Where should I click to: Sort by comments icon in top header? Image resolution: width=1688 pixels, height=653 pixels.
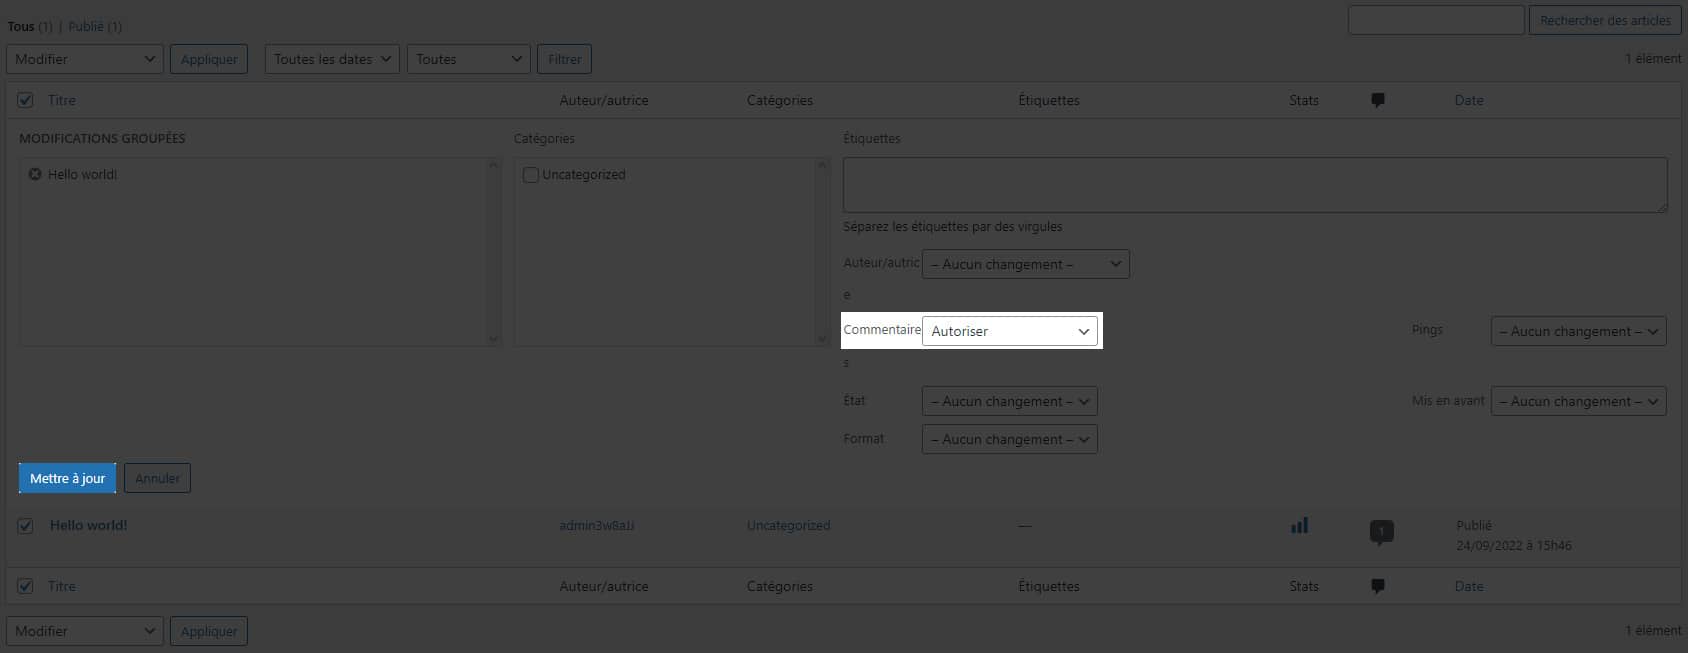pos(1377,100)
